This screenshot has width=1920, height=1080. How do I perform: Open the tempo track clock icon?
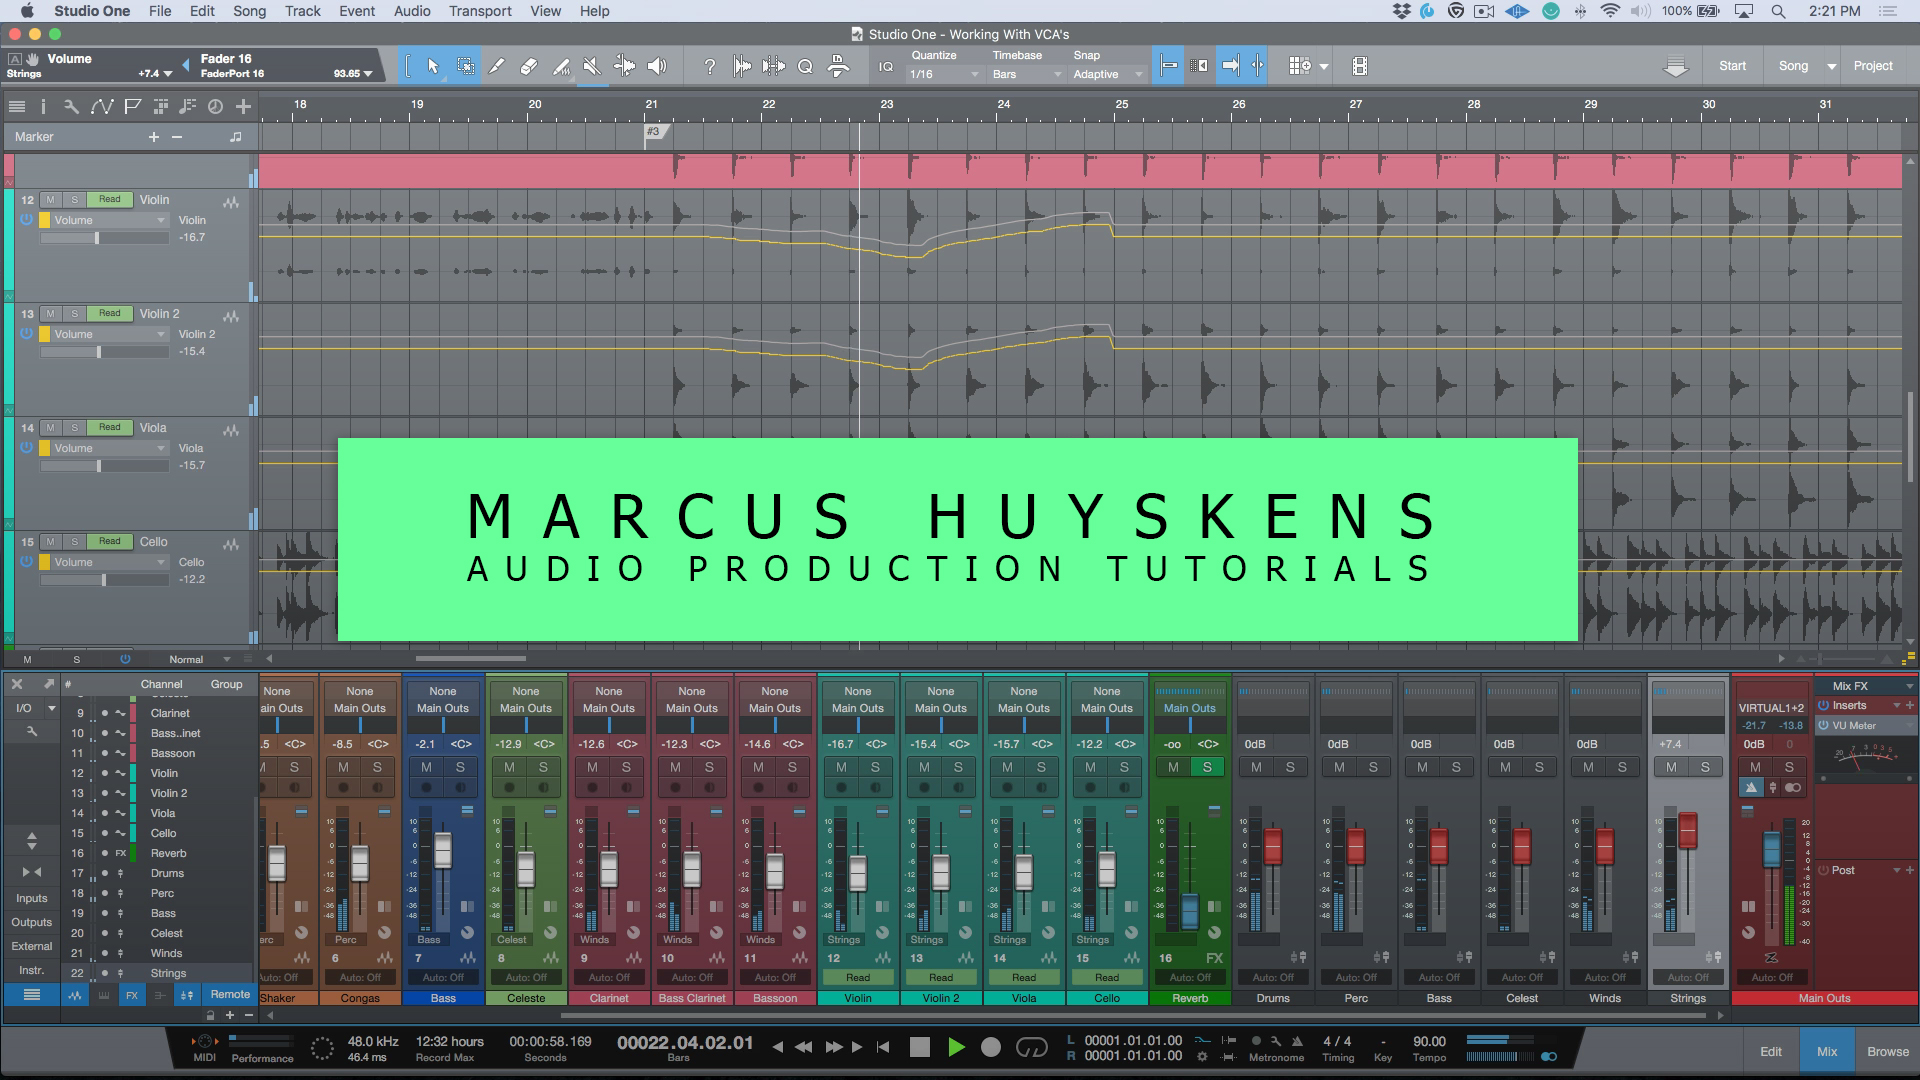(215, 106)
